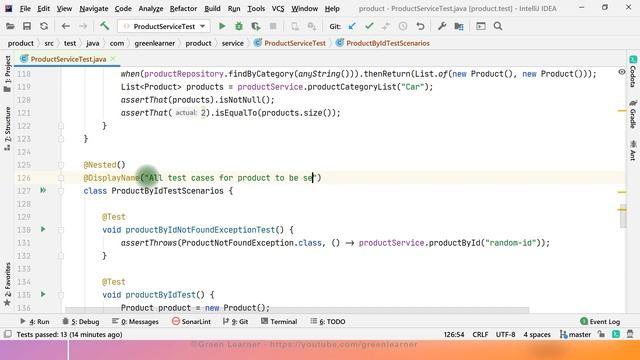Viewport: 640px width, 360px height.
Task: Open Codota side panel
Action: coord(633,71)
